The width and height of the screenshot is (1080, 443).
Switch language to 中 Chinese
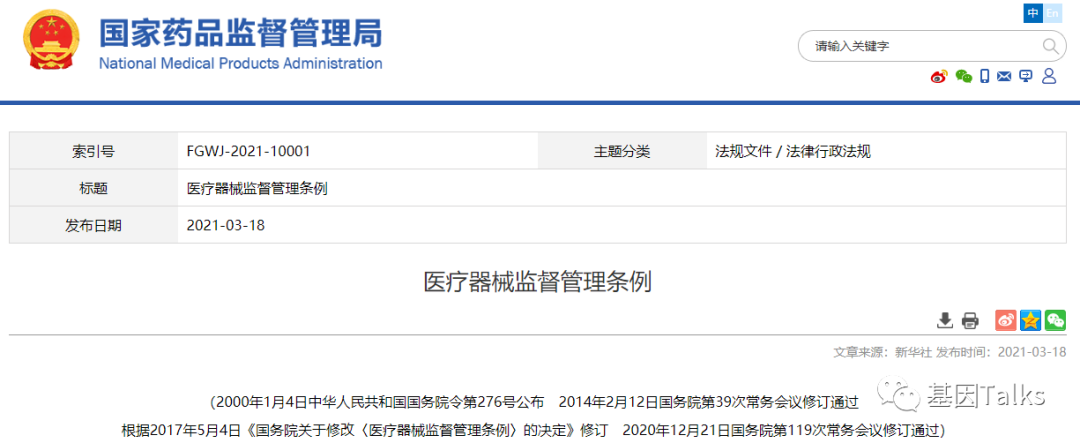1033,13
